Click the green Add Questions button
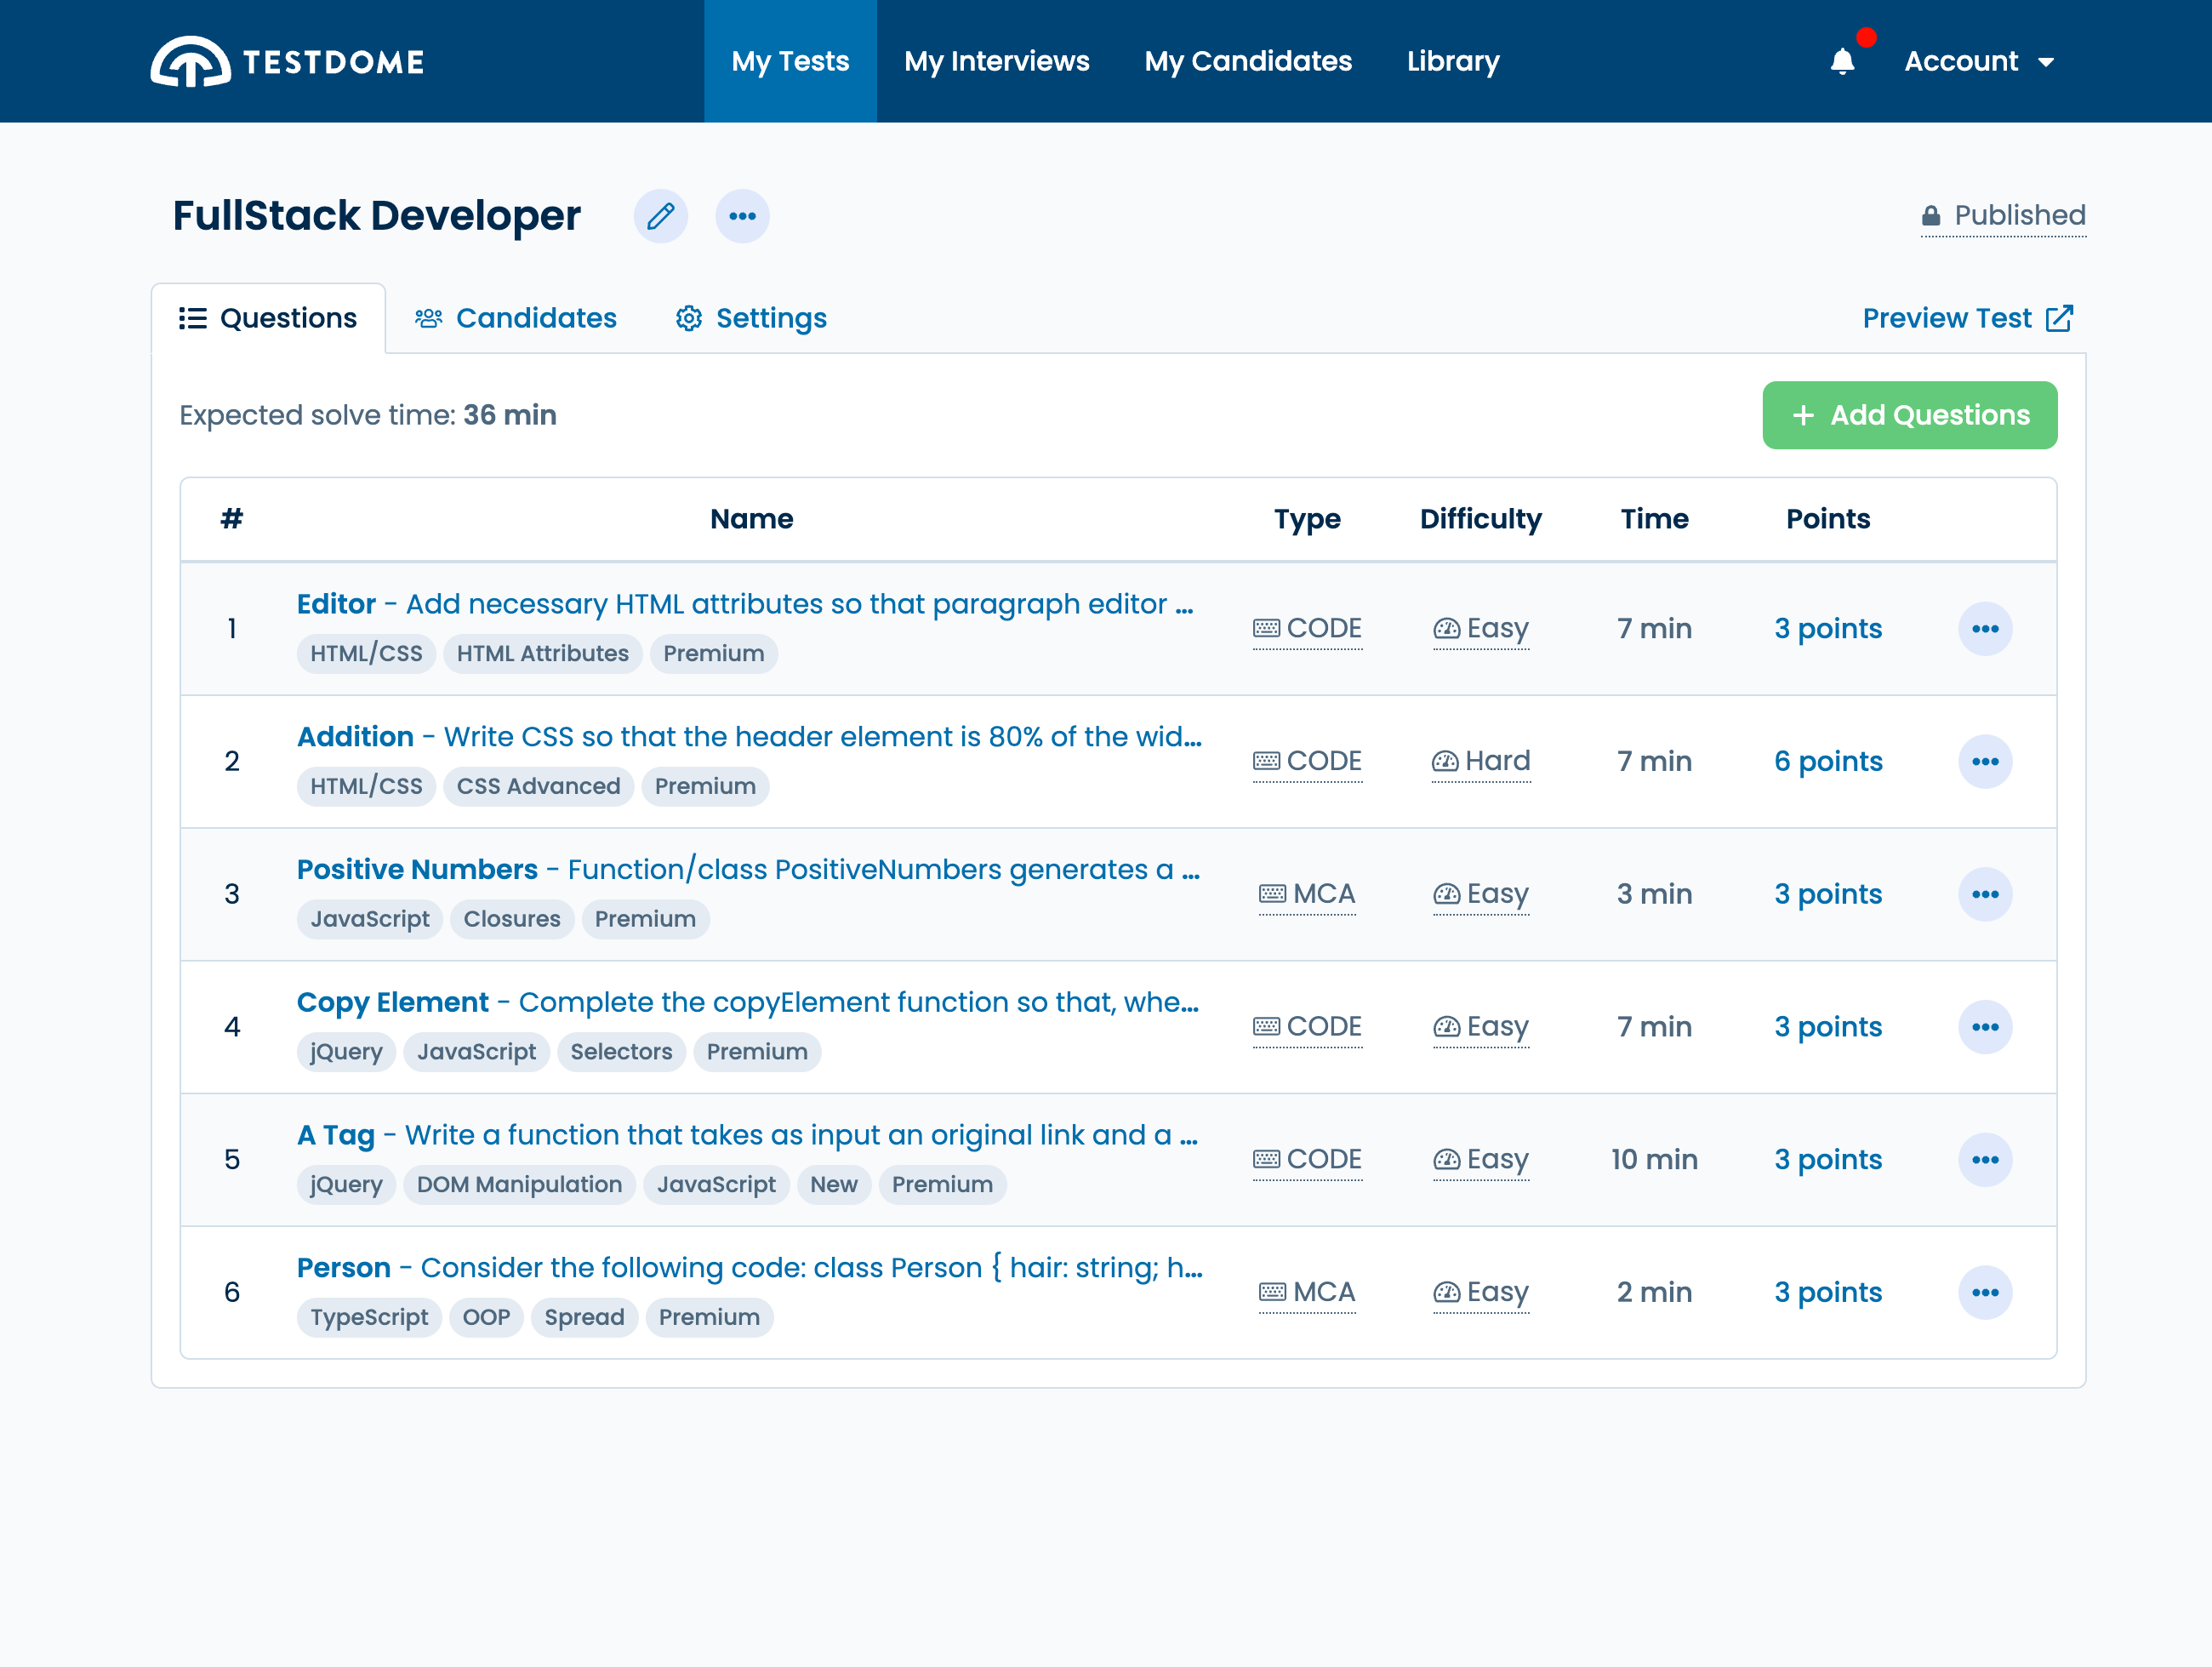This screenshot has height=1667, width=2212. (x=1909, y=415)
